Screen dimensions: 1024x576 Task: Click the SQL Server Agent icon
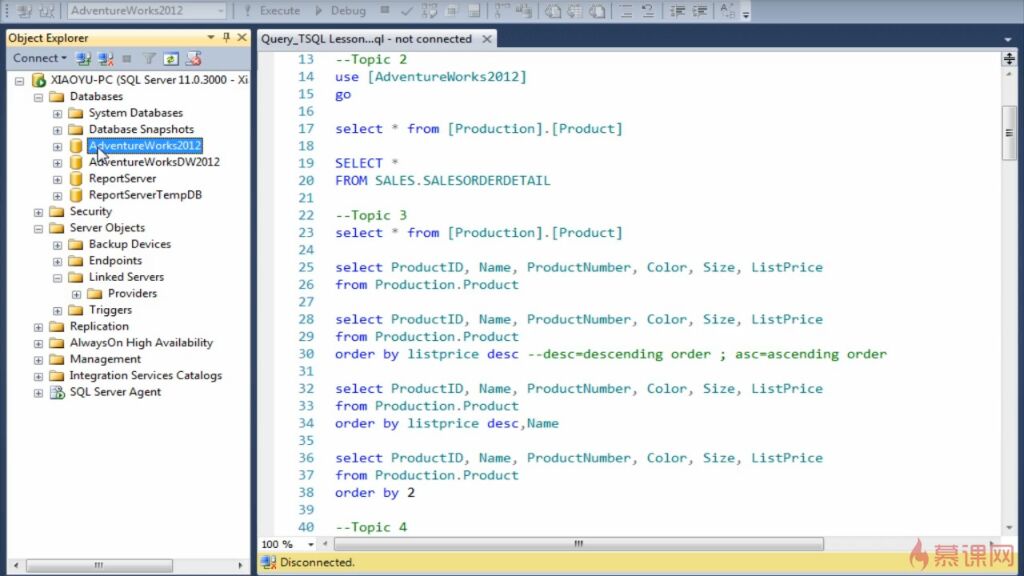(57, 392)
